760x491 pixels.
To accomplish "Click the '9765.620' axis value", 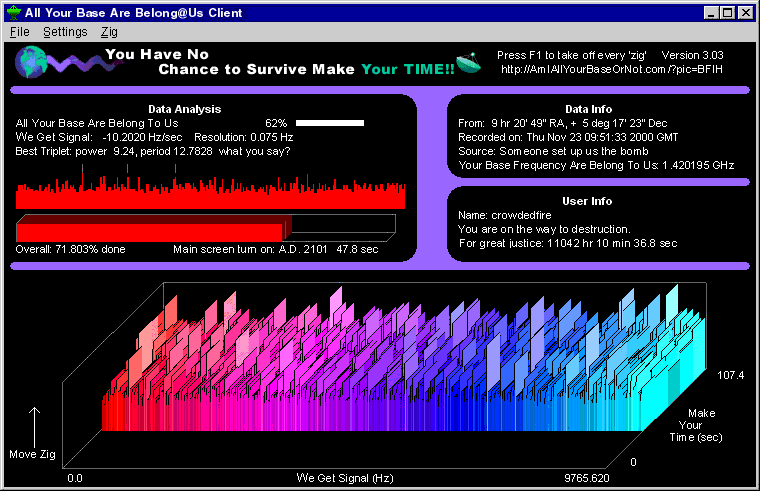I will (x=586, y=478).
